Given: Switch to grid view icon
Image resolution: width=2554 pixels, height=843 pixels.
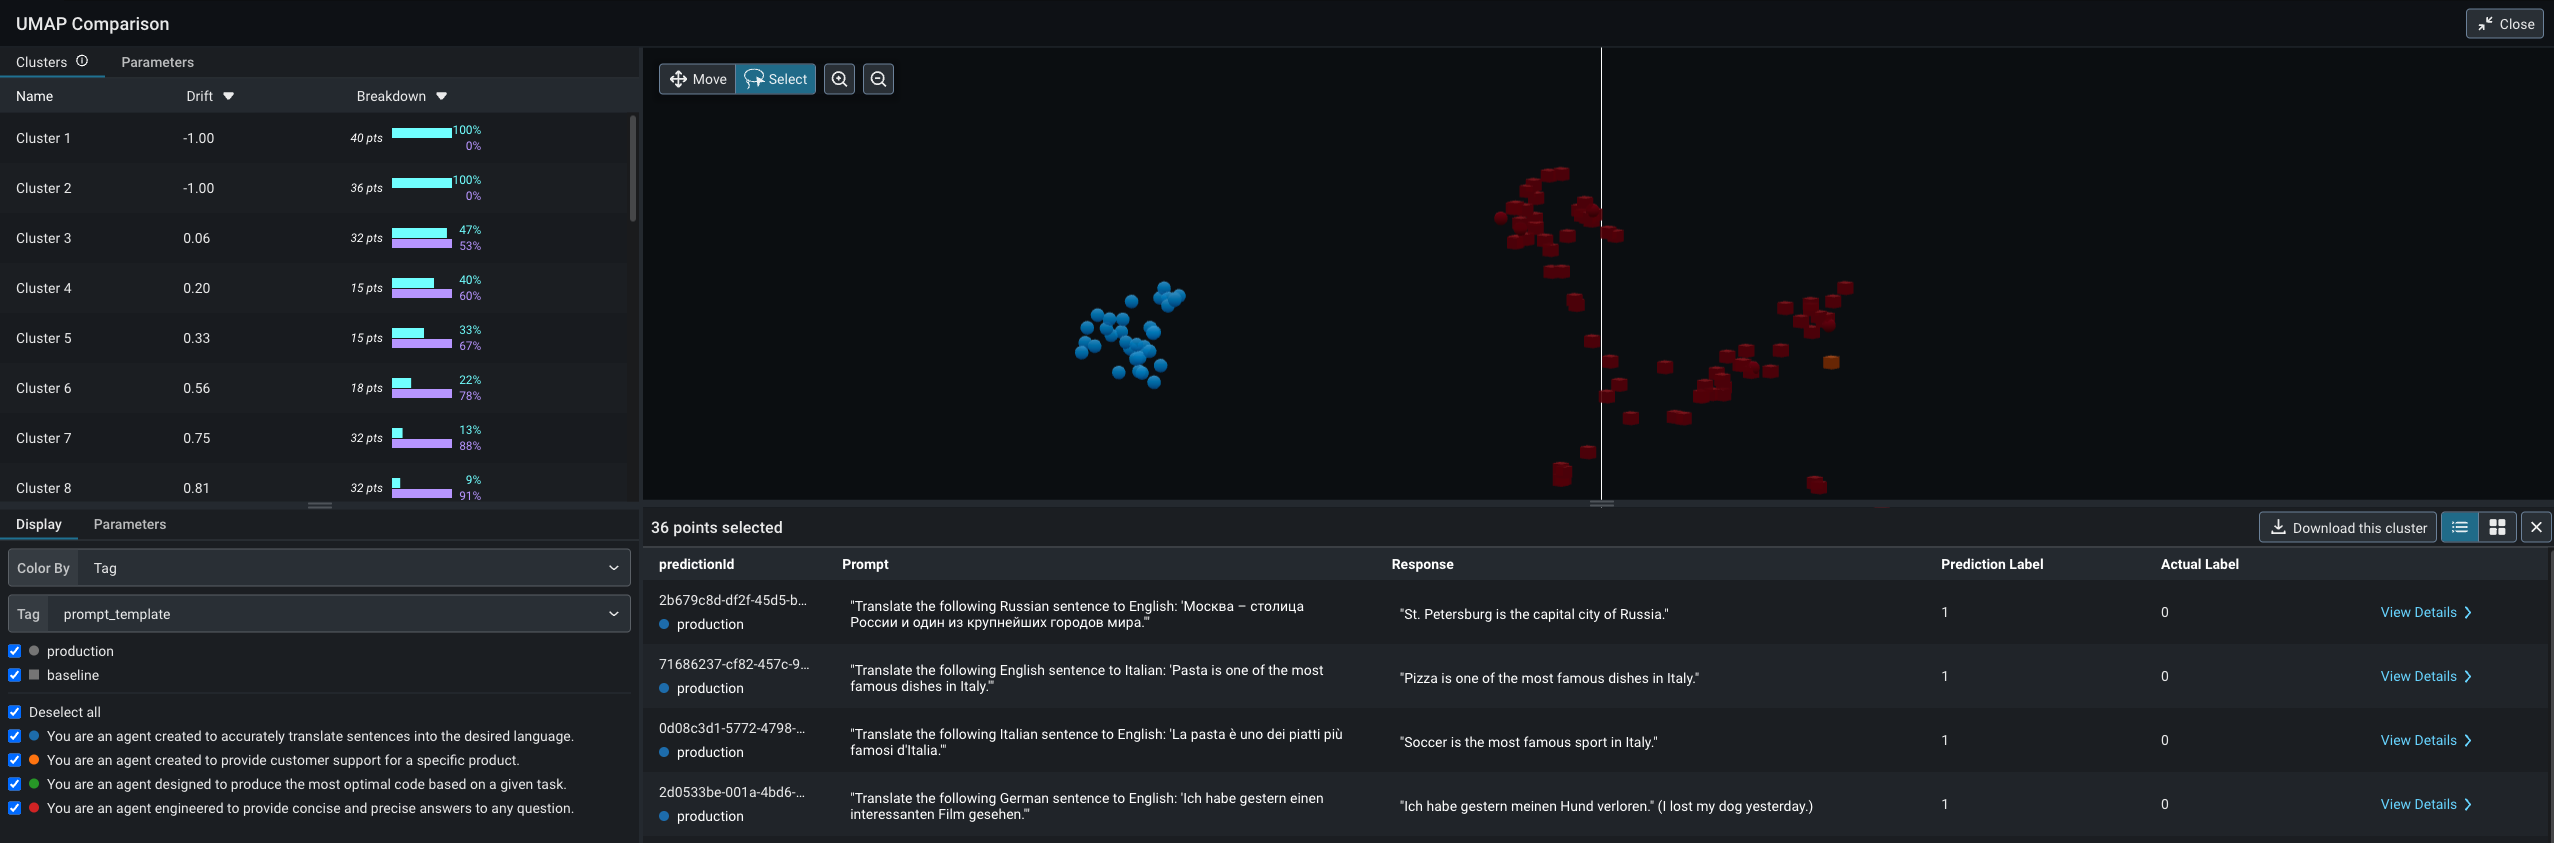Looking at the screenshot, I should coord(2497,527).
